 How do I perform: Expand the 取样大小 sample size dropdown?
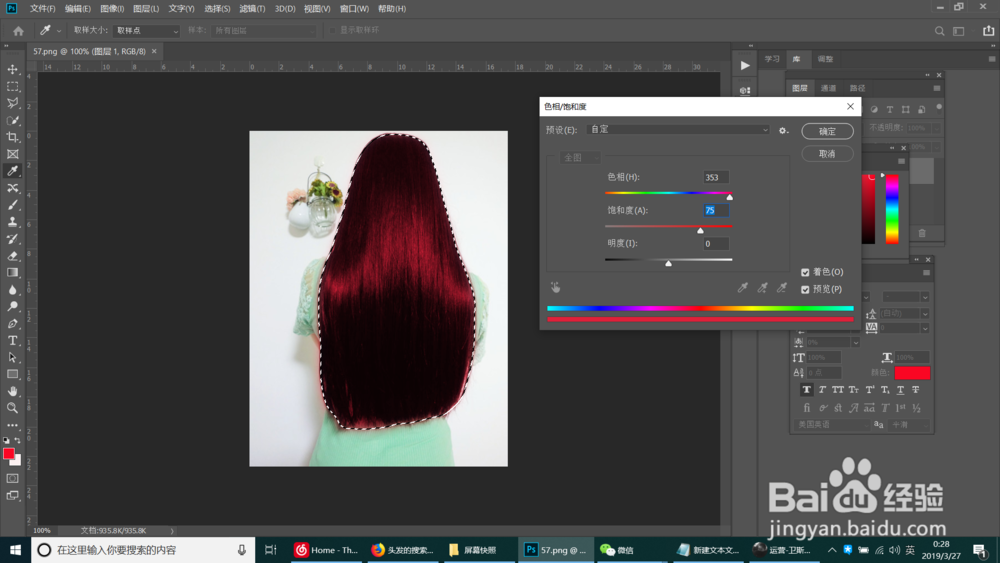point(146,31)
